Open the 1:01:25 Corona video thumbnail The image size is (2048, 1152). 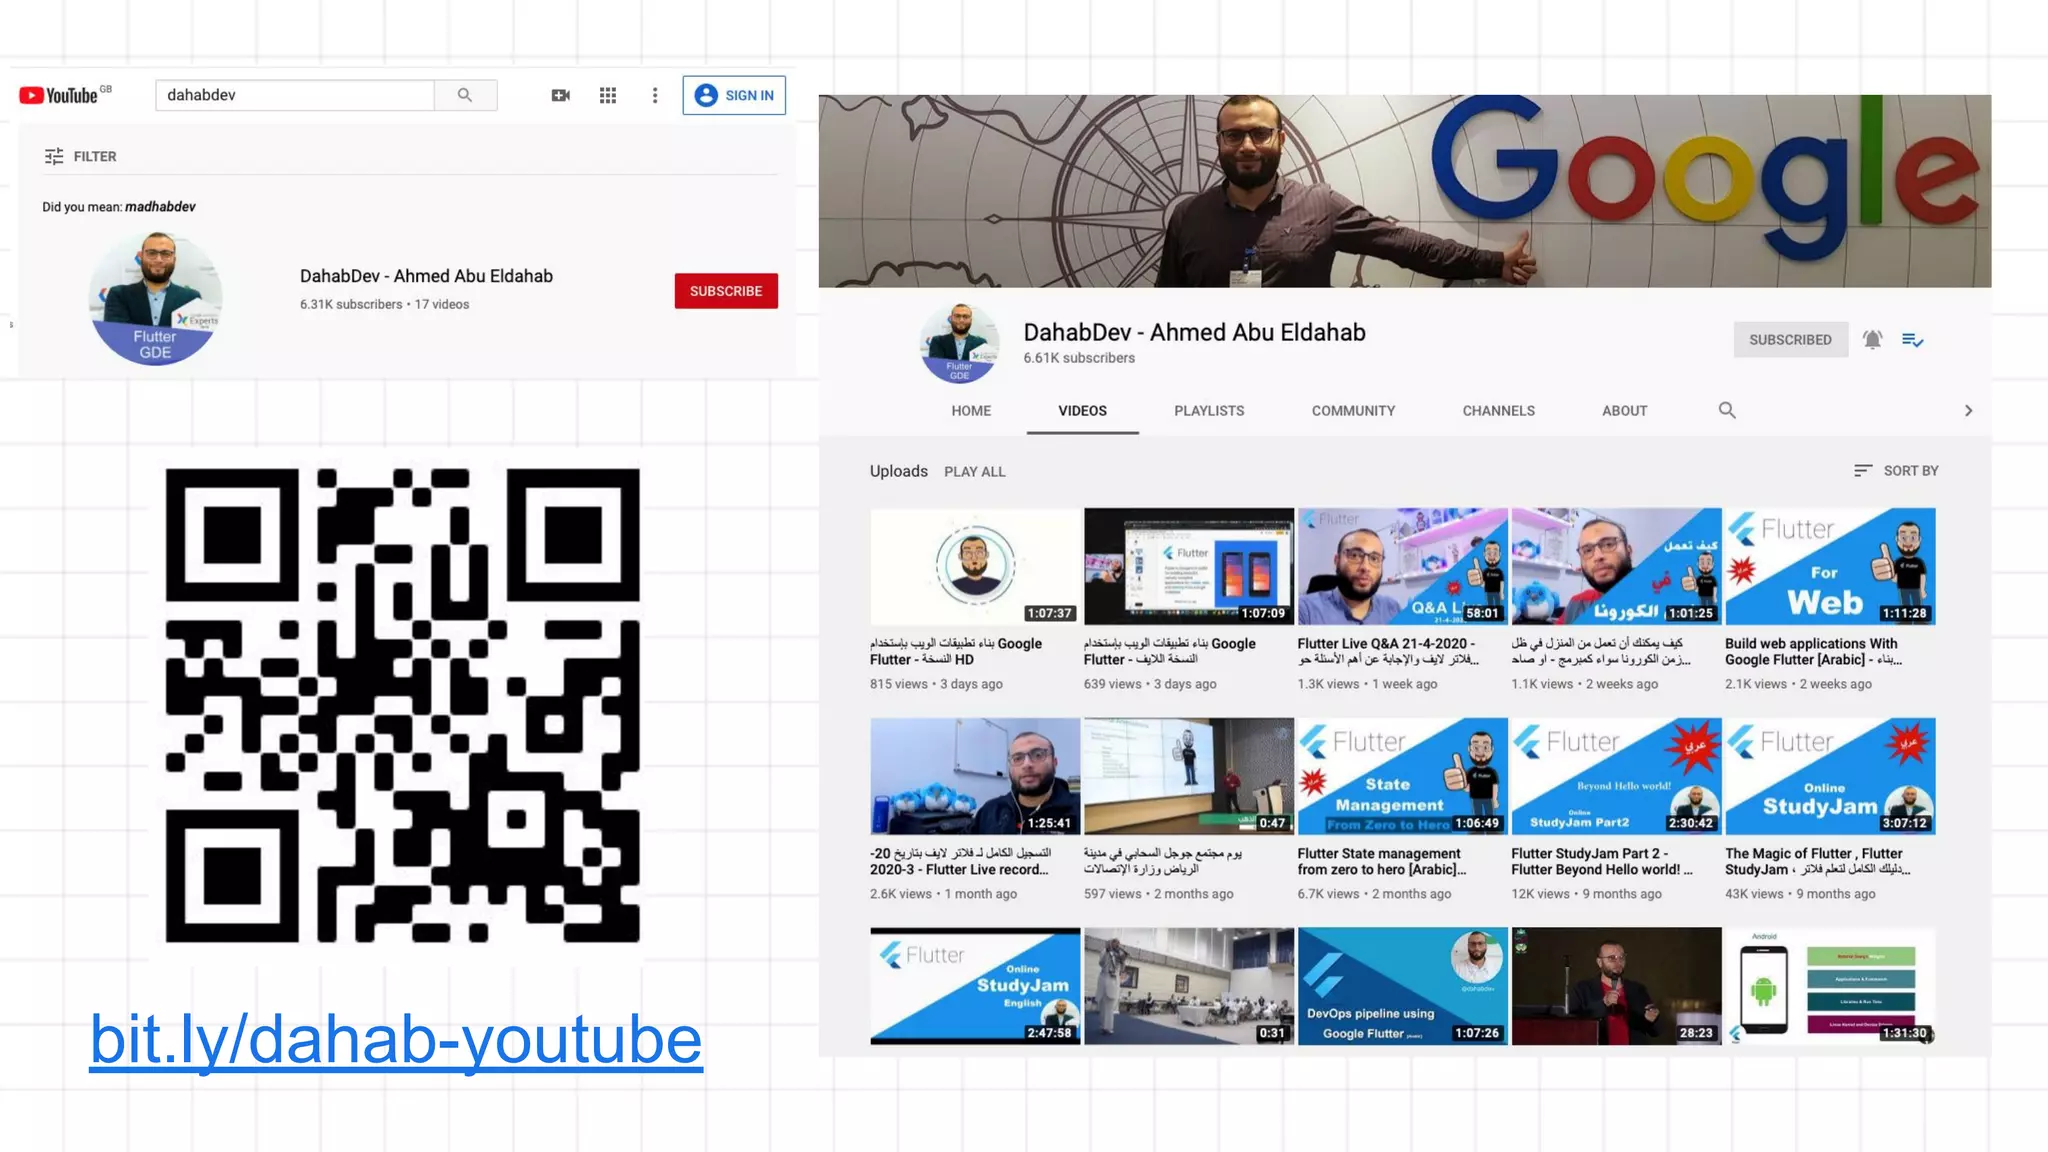click(x=1616, y=566)
